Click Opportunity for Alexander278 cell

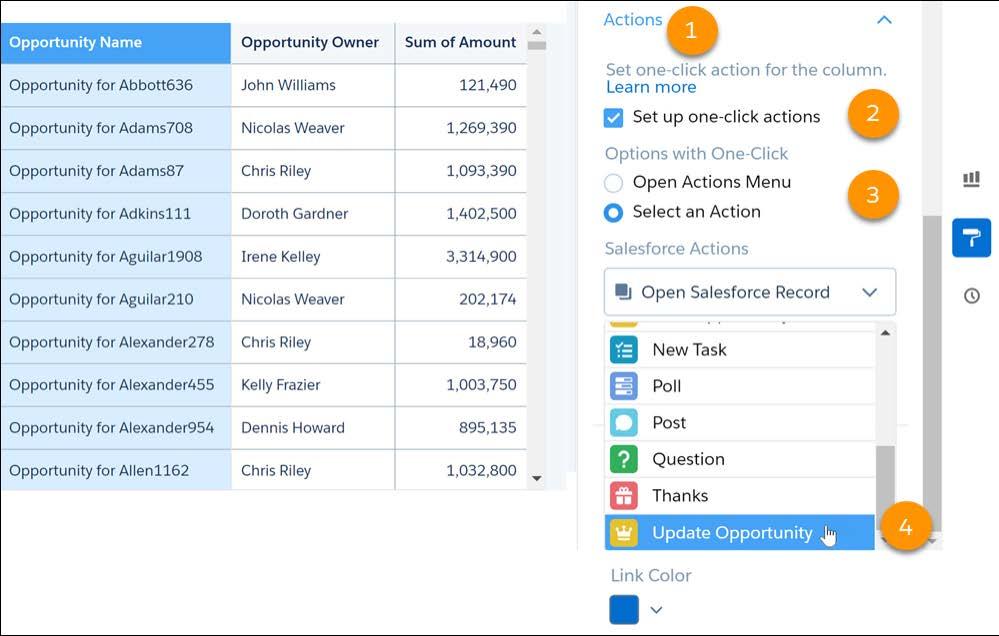point(115,342)
